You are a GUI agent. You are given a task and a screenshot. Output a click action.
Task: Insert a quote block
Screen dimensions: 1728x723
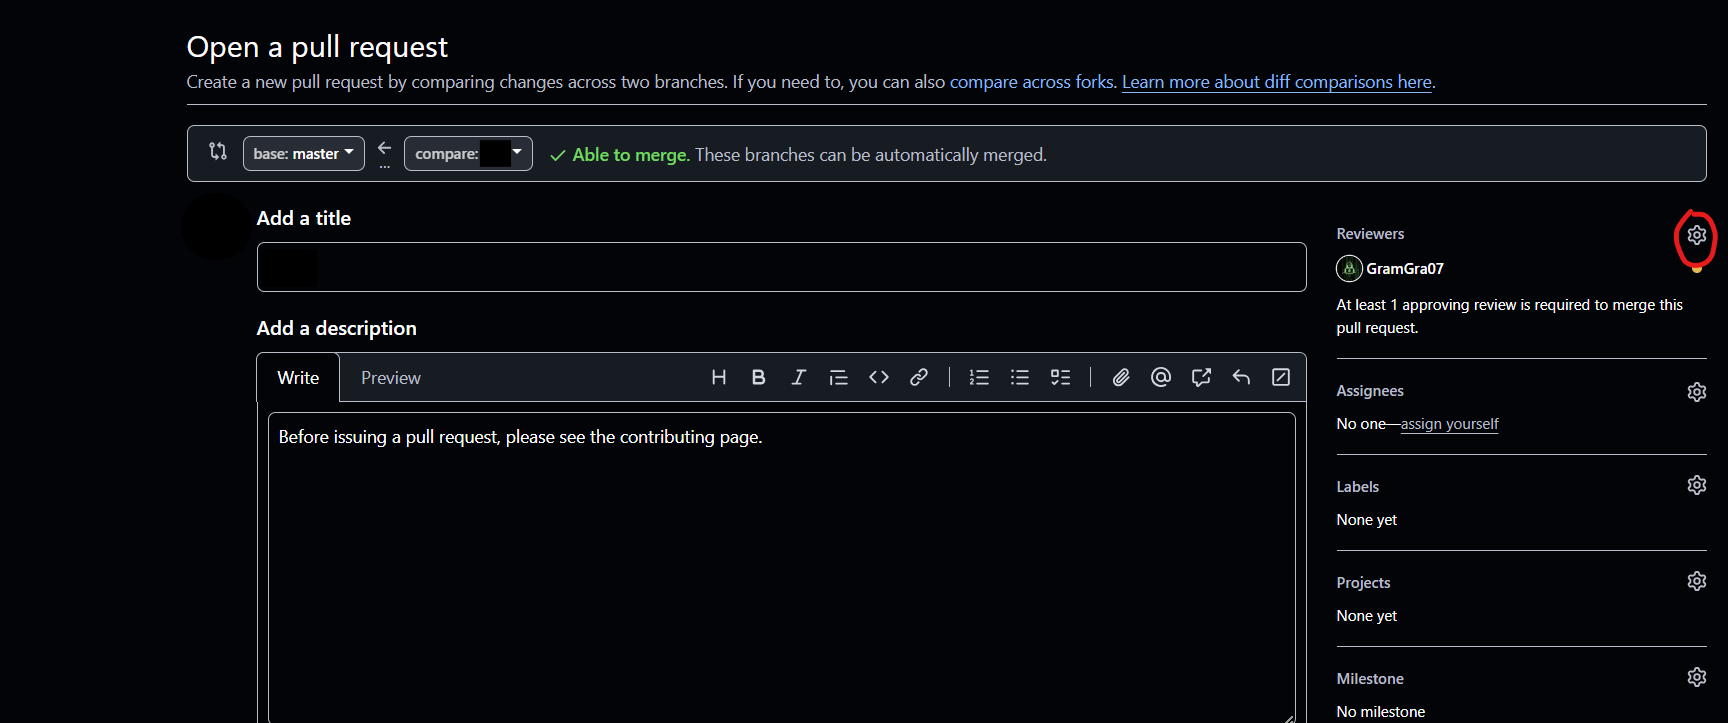[x=838, y=377]
